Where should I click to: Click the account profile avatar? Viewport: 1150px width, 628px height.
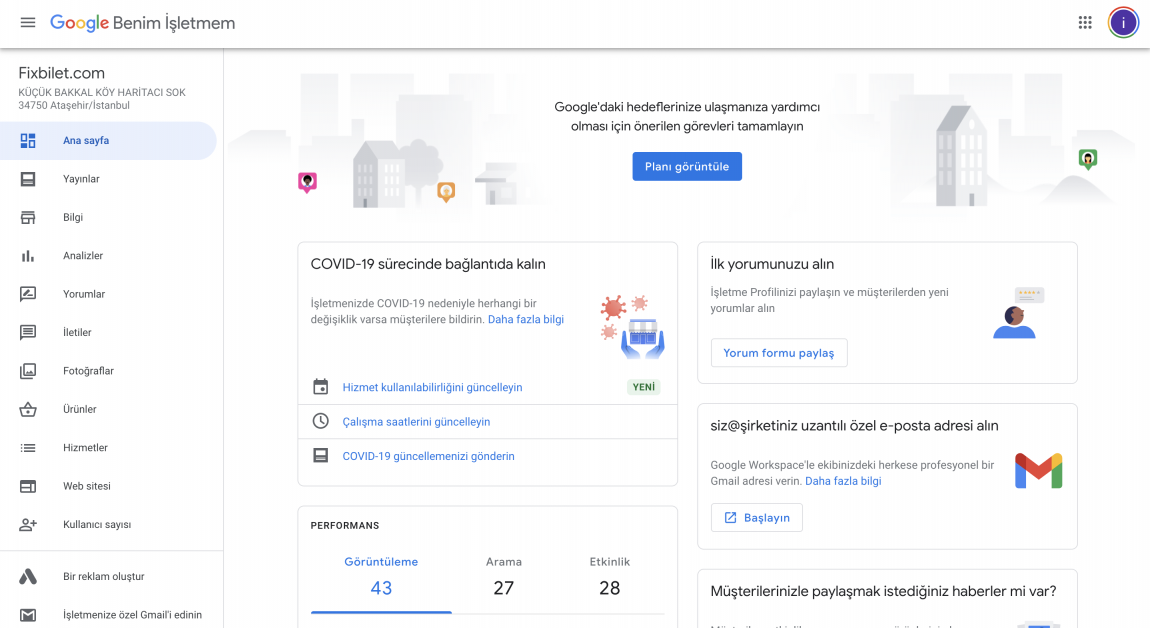coord(1123,23)
